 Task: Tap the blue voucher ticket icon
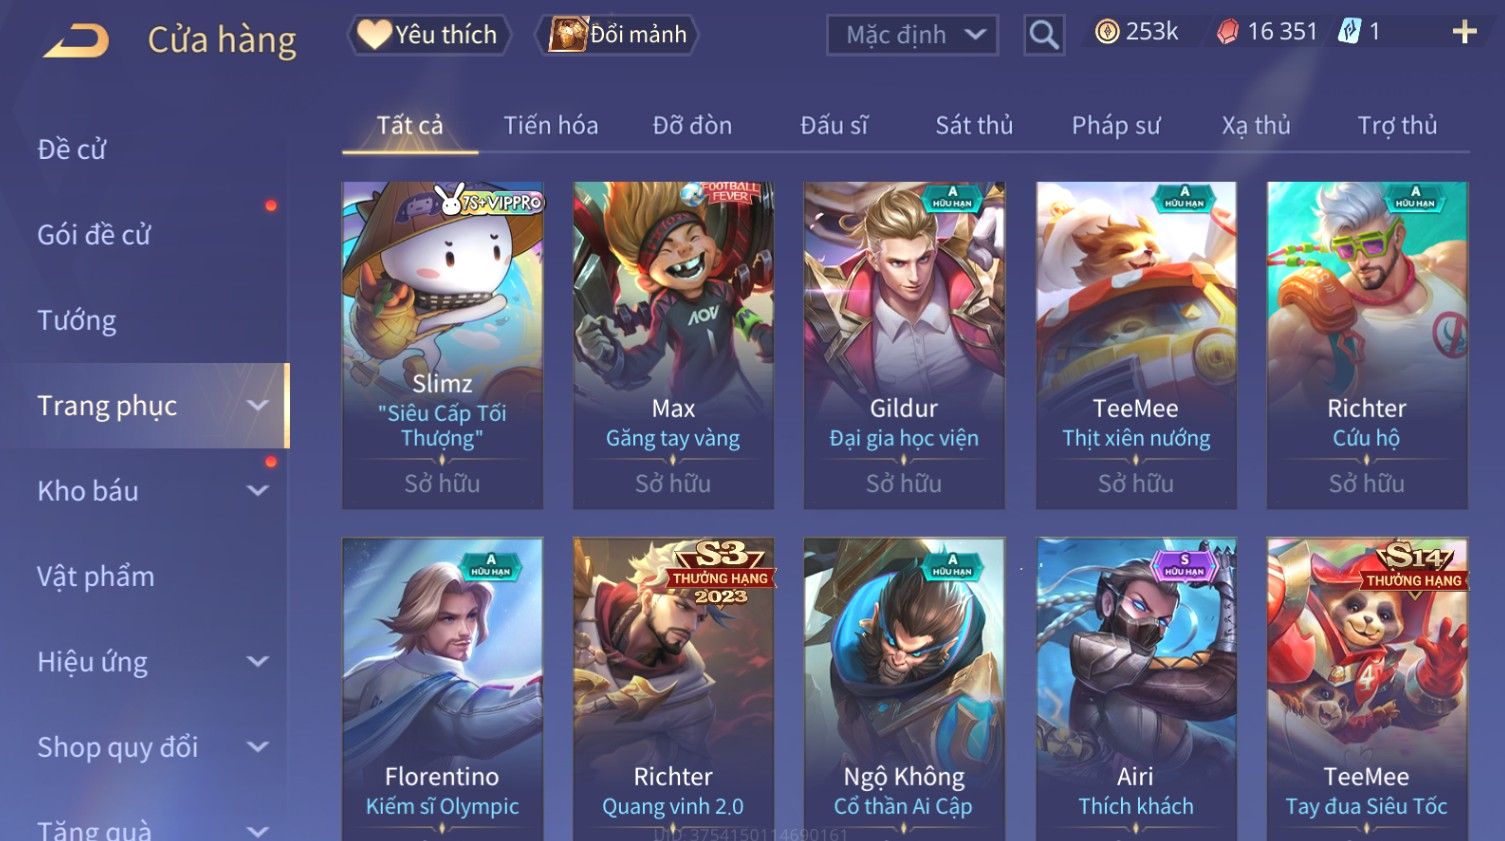tap(1349, 32)
